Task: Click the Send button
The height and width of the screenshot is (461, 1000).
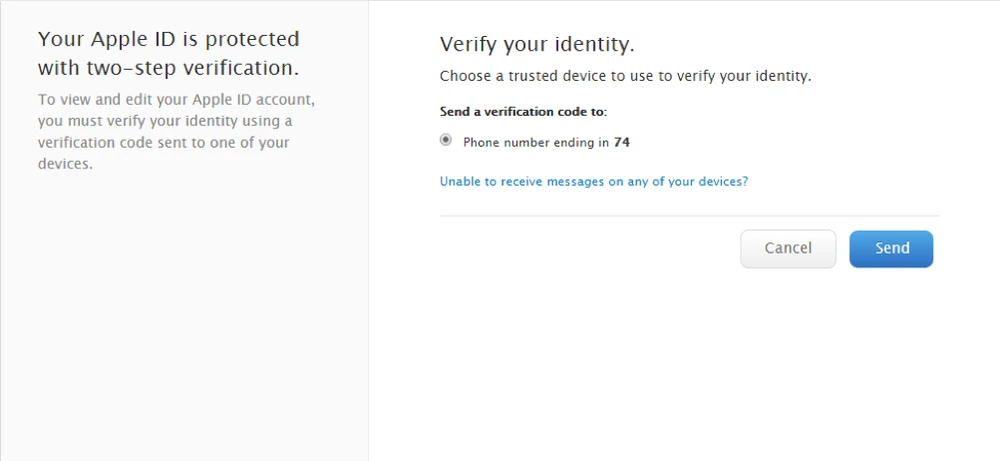Action: [891, 249]
